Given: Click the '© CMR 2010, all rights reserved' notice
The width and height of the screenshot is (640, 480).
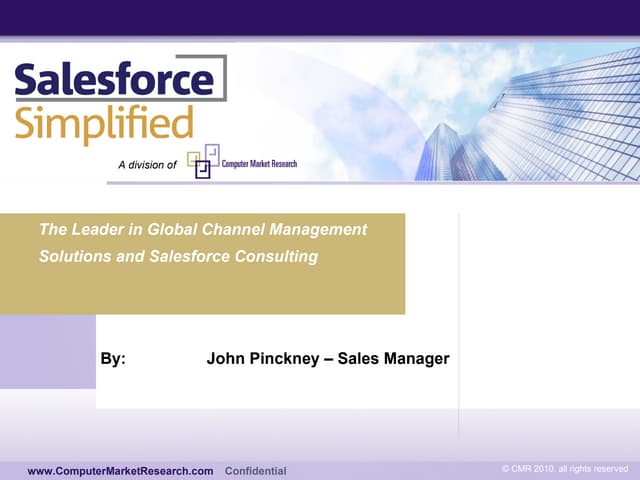Looking at the screenshot, I should [x=565, y=469].
